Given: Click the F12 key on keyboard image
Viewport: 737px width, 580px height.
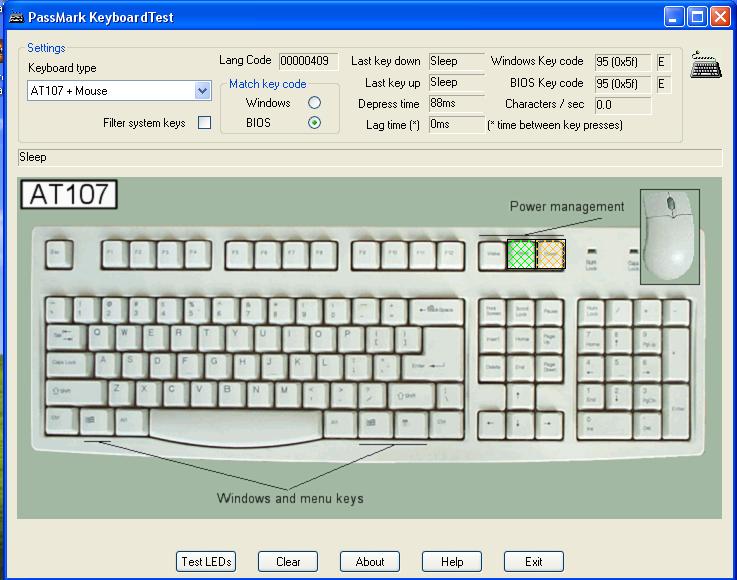Looking at the screenshot, I should (x=450, y=254).
